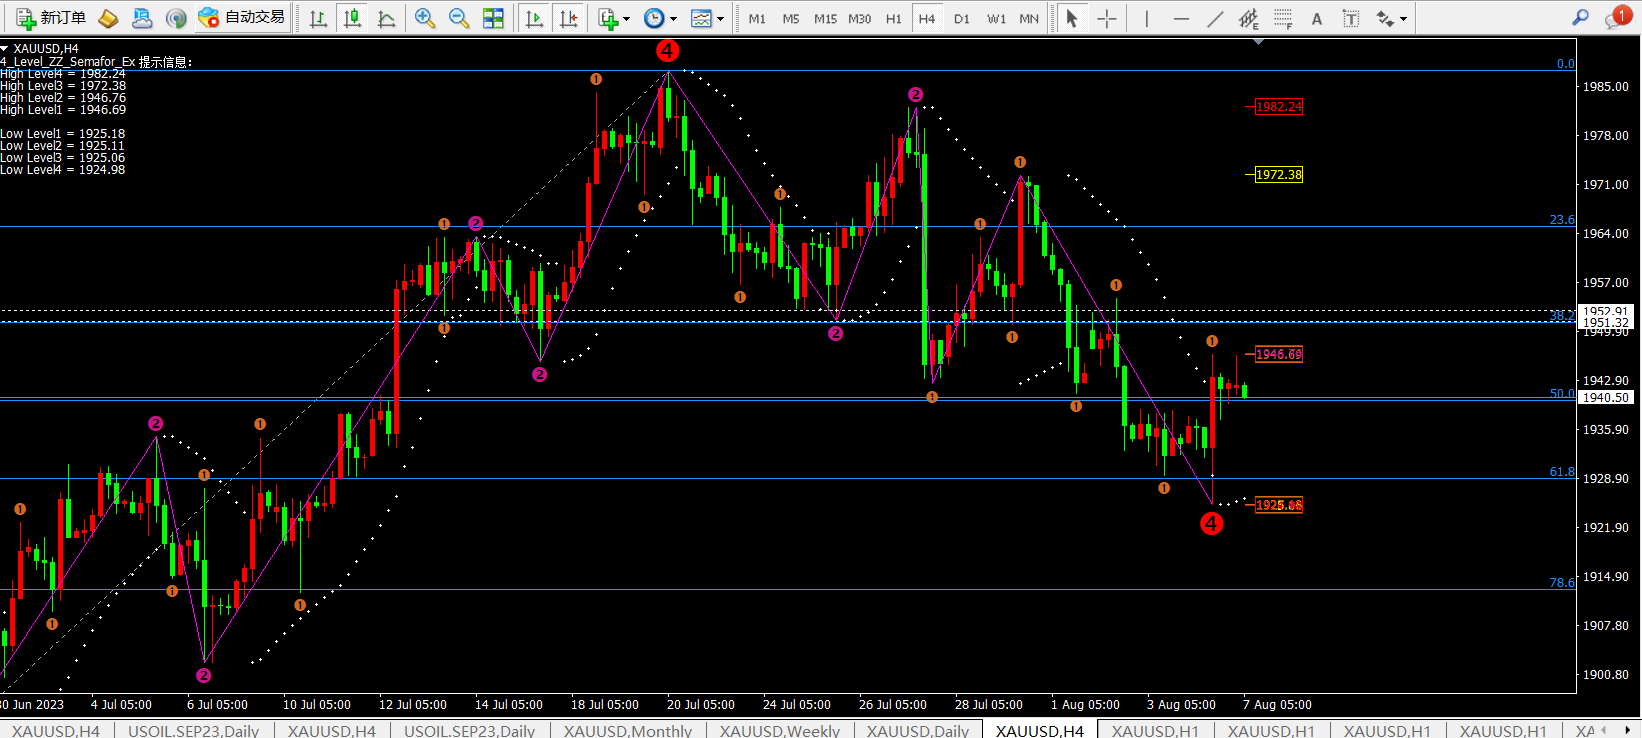Switch to the XAUUSD,Monthly chart tab
The height and width of the screenshot is (738, 1642).
[x=627, y=730]
